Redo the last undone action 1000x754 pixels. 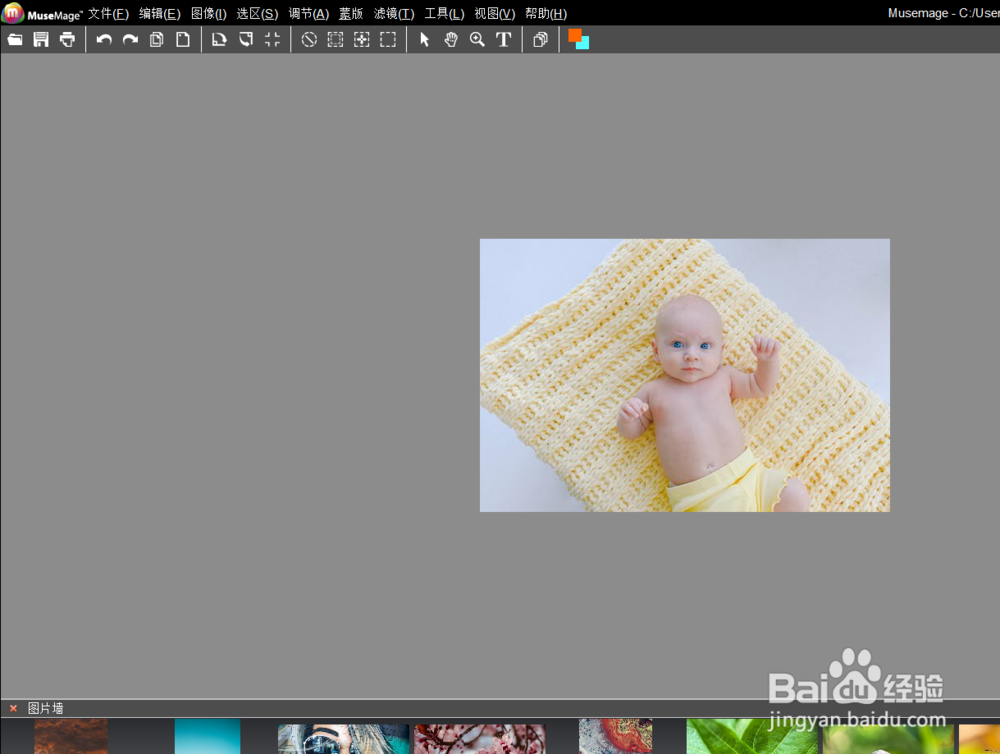(x=130, y=40)
